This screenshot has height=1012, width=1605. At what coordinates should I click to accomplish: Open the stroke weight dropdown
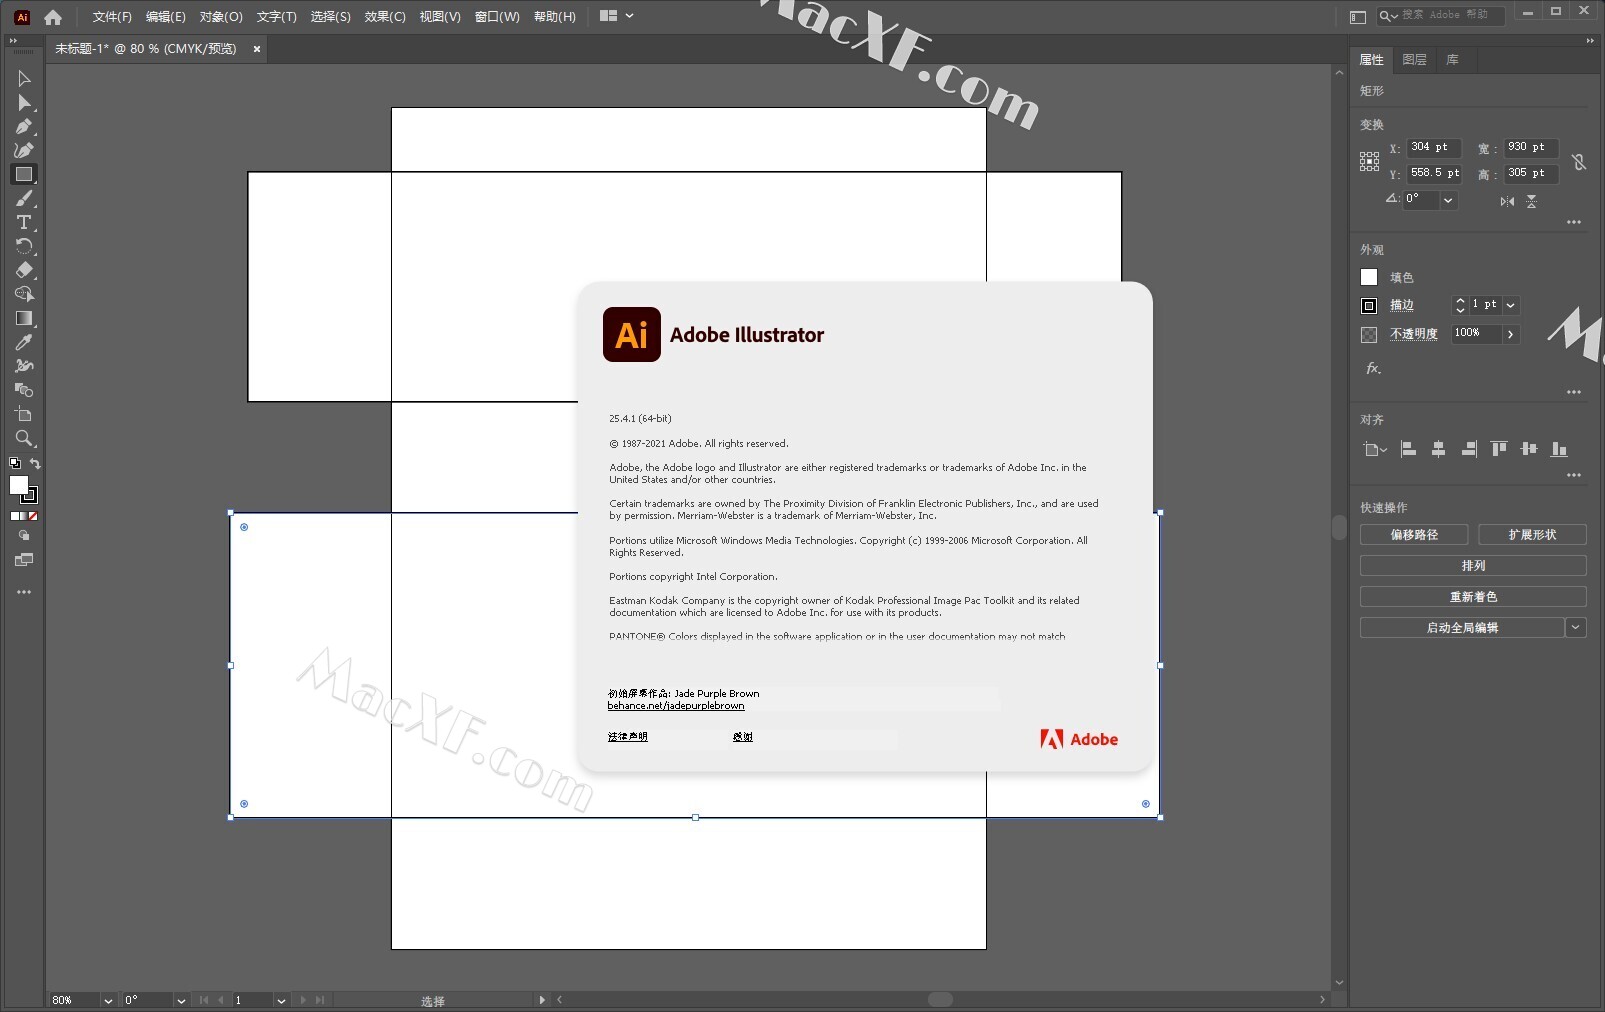1511,305
